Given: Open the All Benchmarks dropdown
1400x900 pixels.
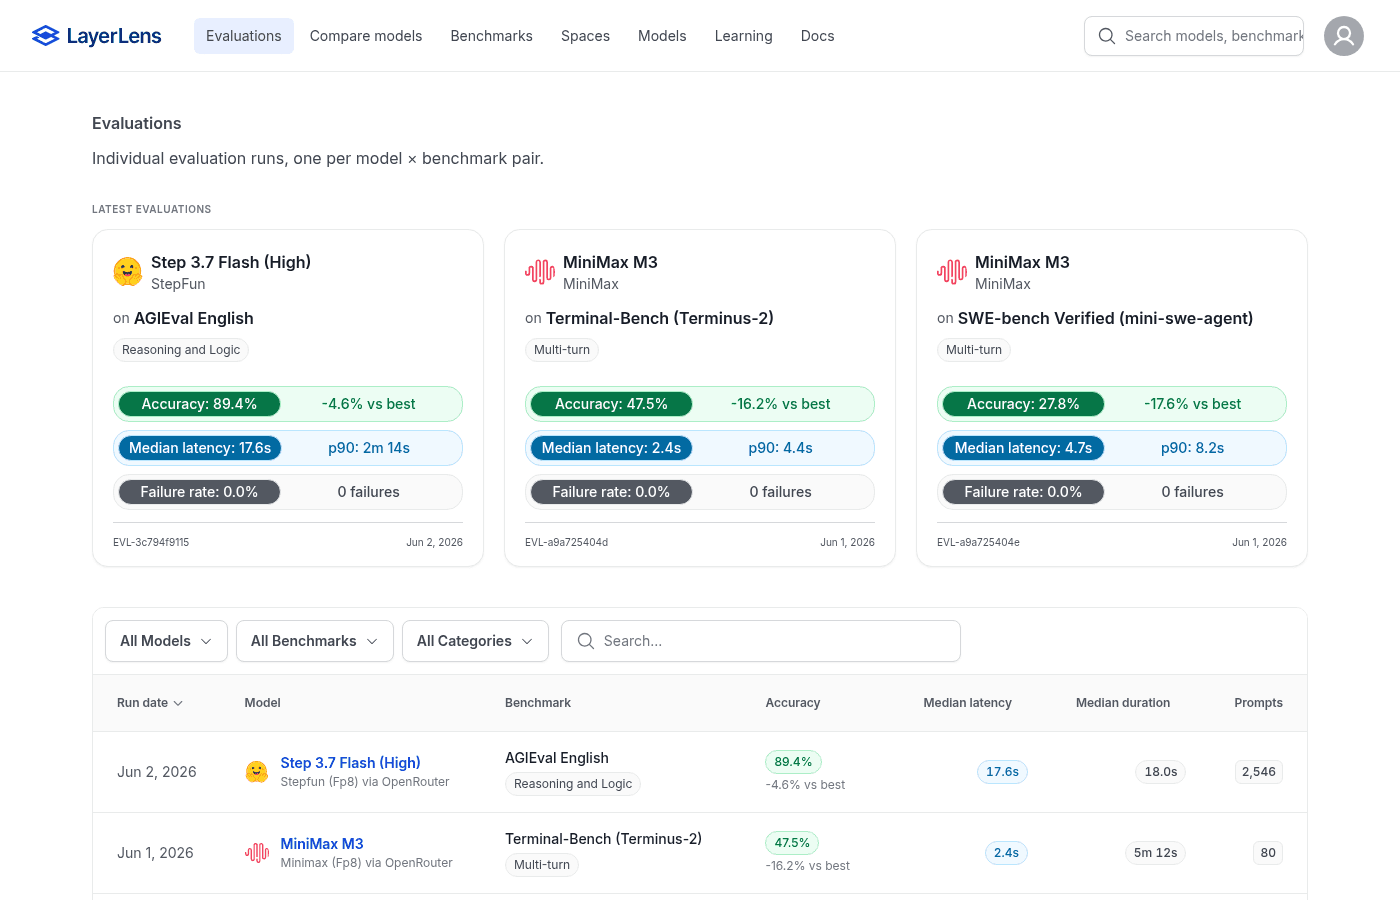Looking at the screenshot, I should click(x=315, y=641).
